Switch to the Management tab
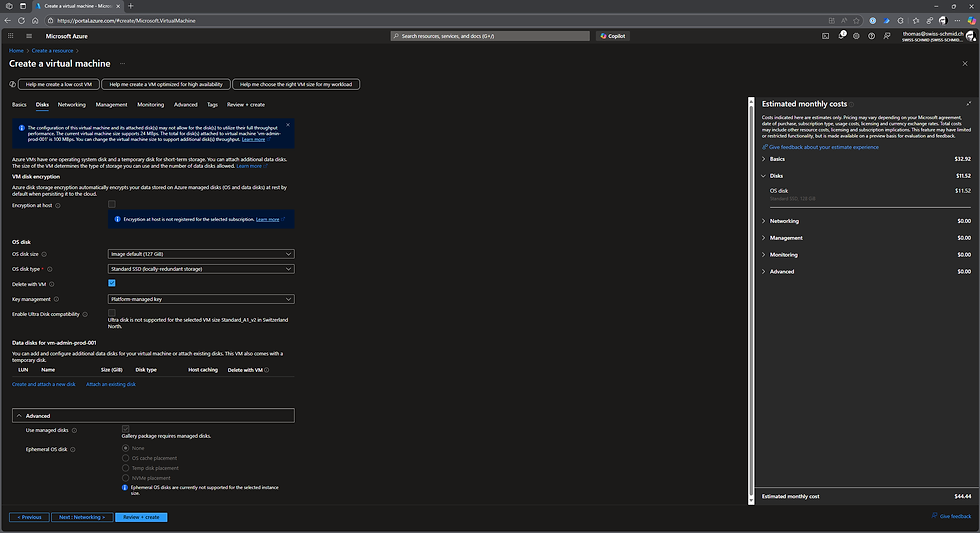This screenshot has height=533, width=980. pos(111,105)
